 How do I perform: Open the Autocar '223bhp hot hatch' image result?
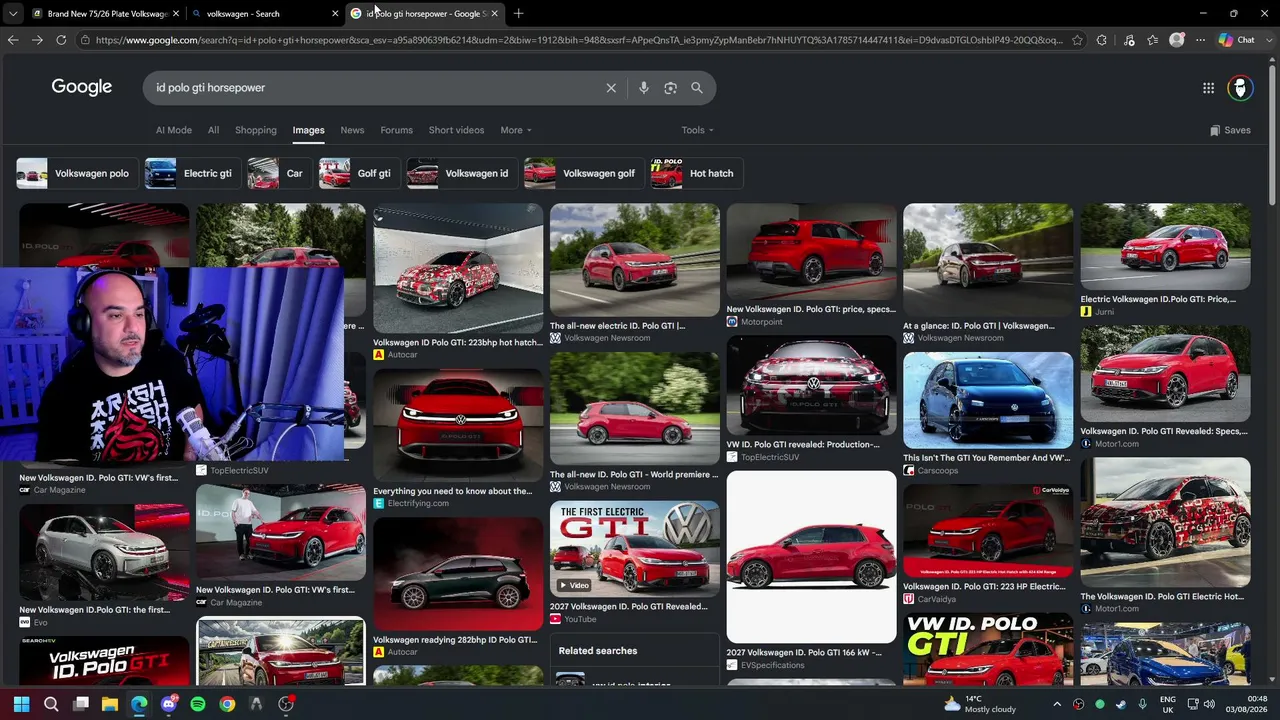click(x=458, y=268)
